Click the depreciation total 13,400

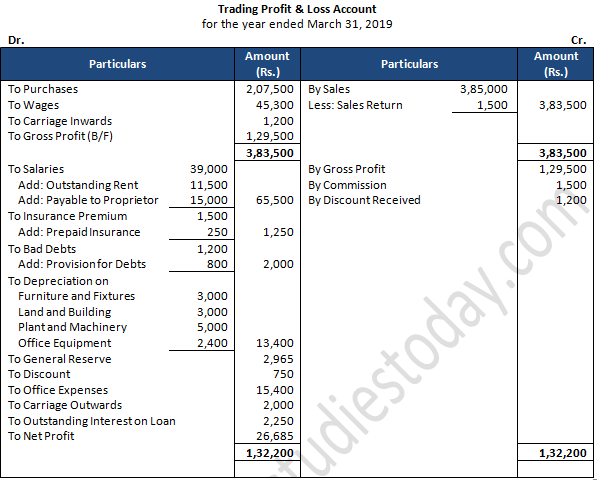[275, 343]
